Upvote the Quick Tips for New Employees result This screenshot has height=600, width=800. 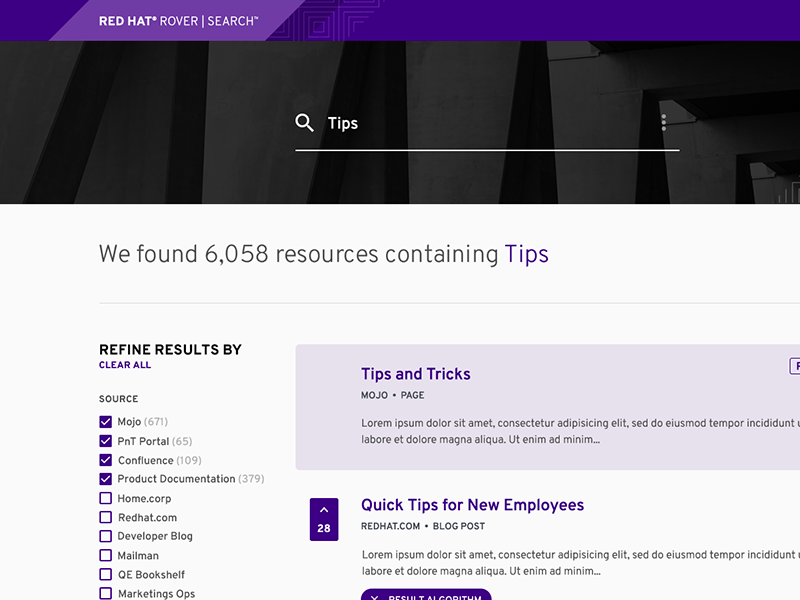(324, 506)
